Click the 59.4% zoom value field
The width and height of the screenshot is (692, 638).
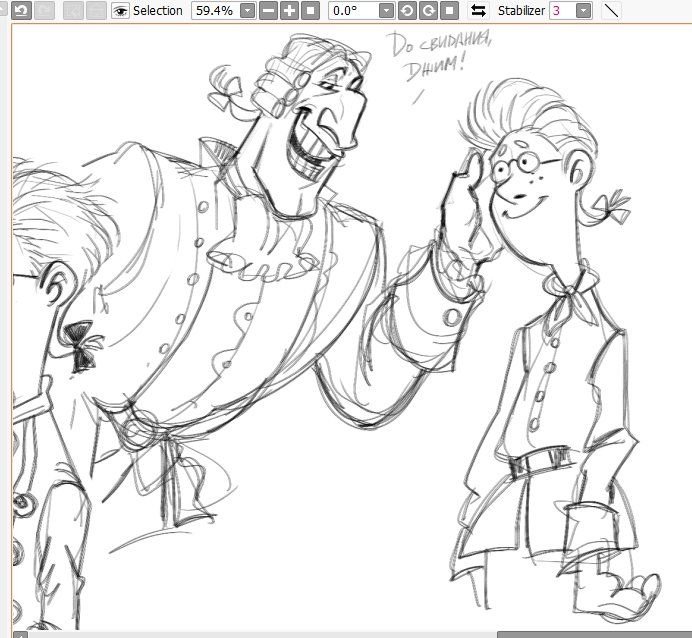pyautogui.click(x=214, y=10)
